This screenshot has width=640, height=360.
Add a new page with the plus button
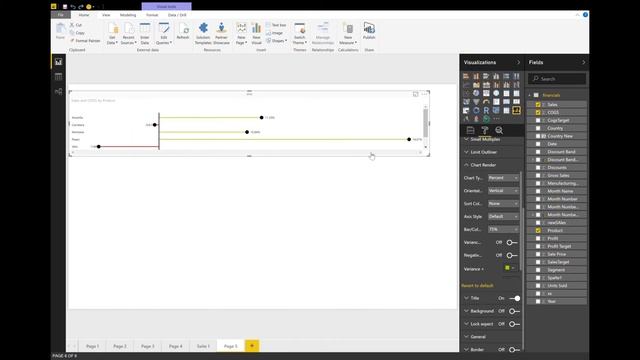[x=252, y=346]
